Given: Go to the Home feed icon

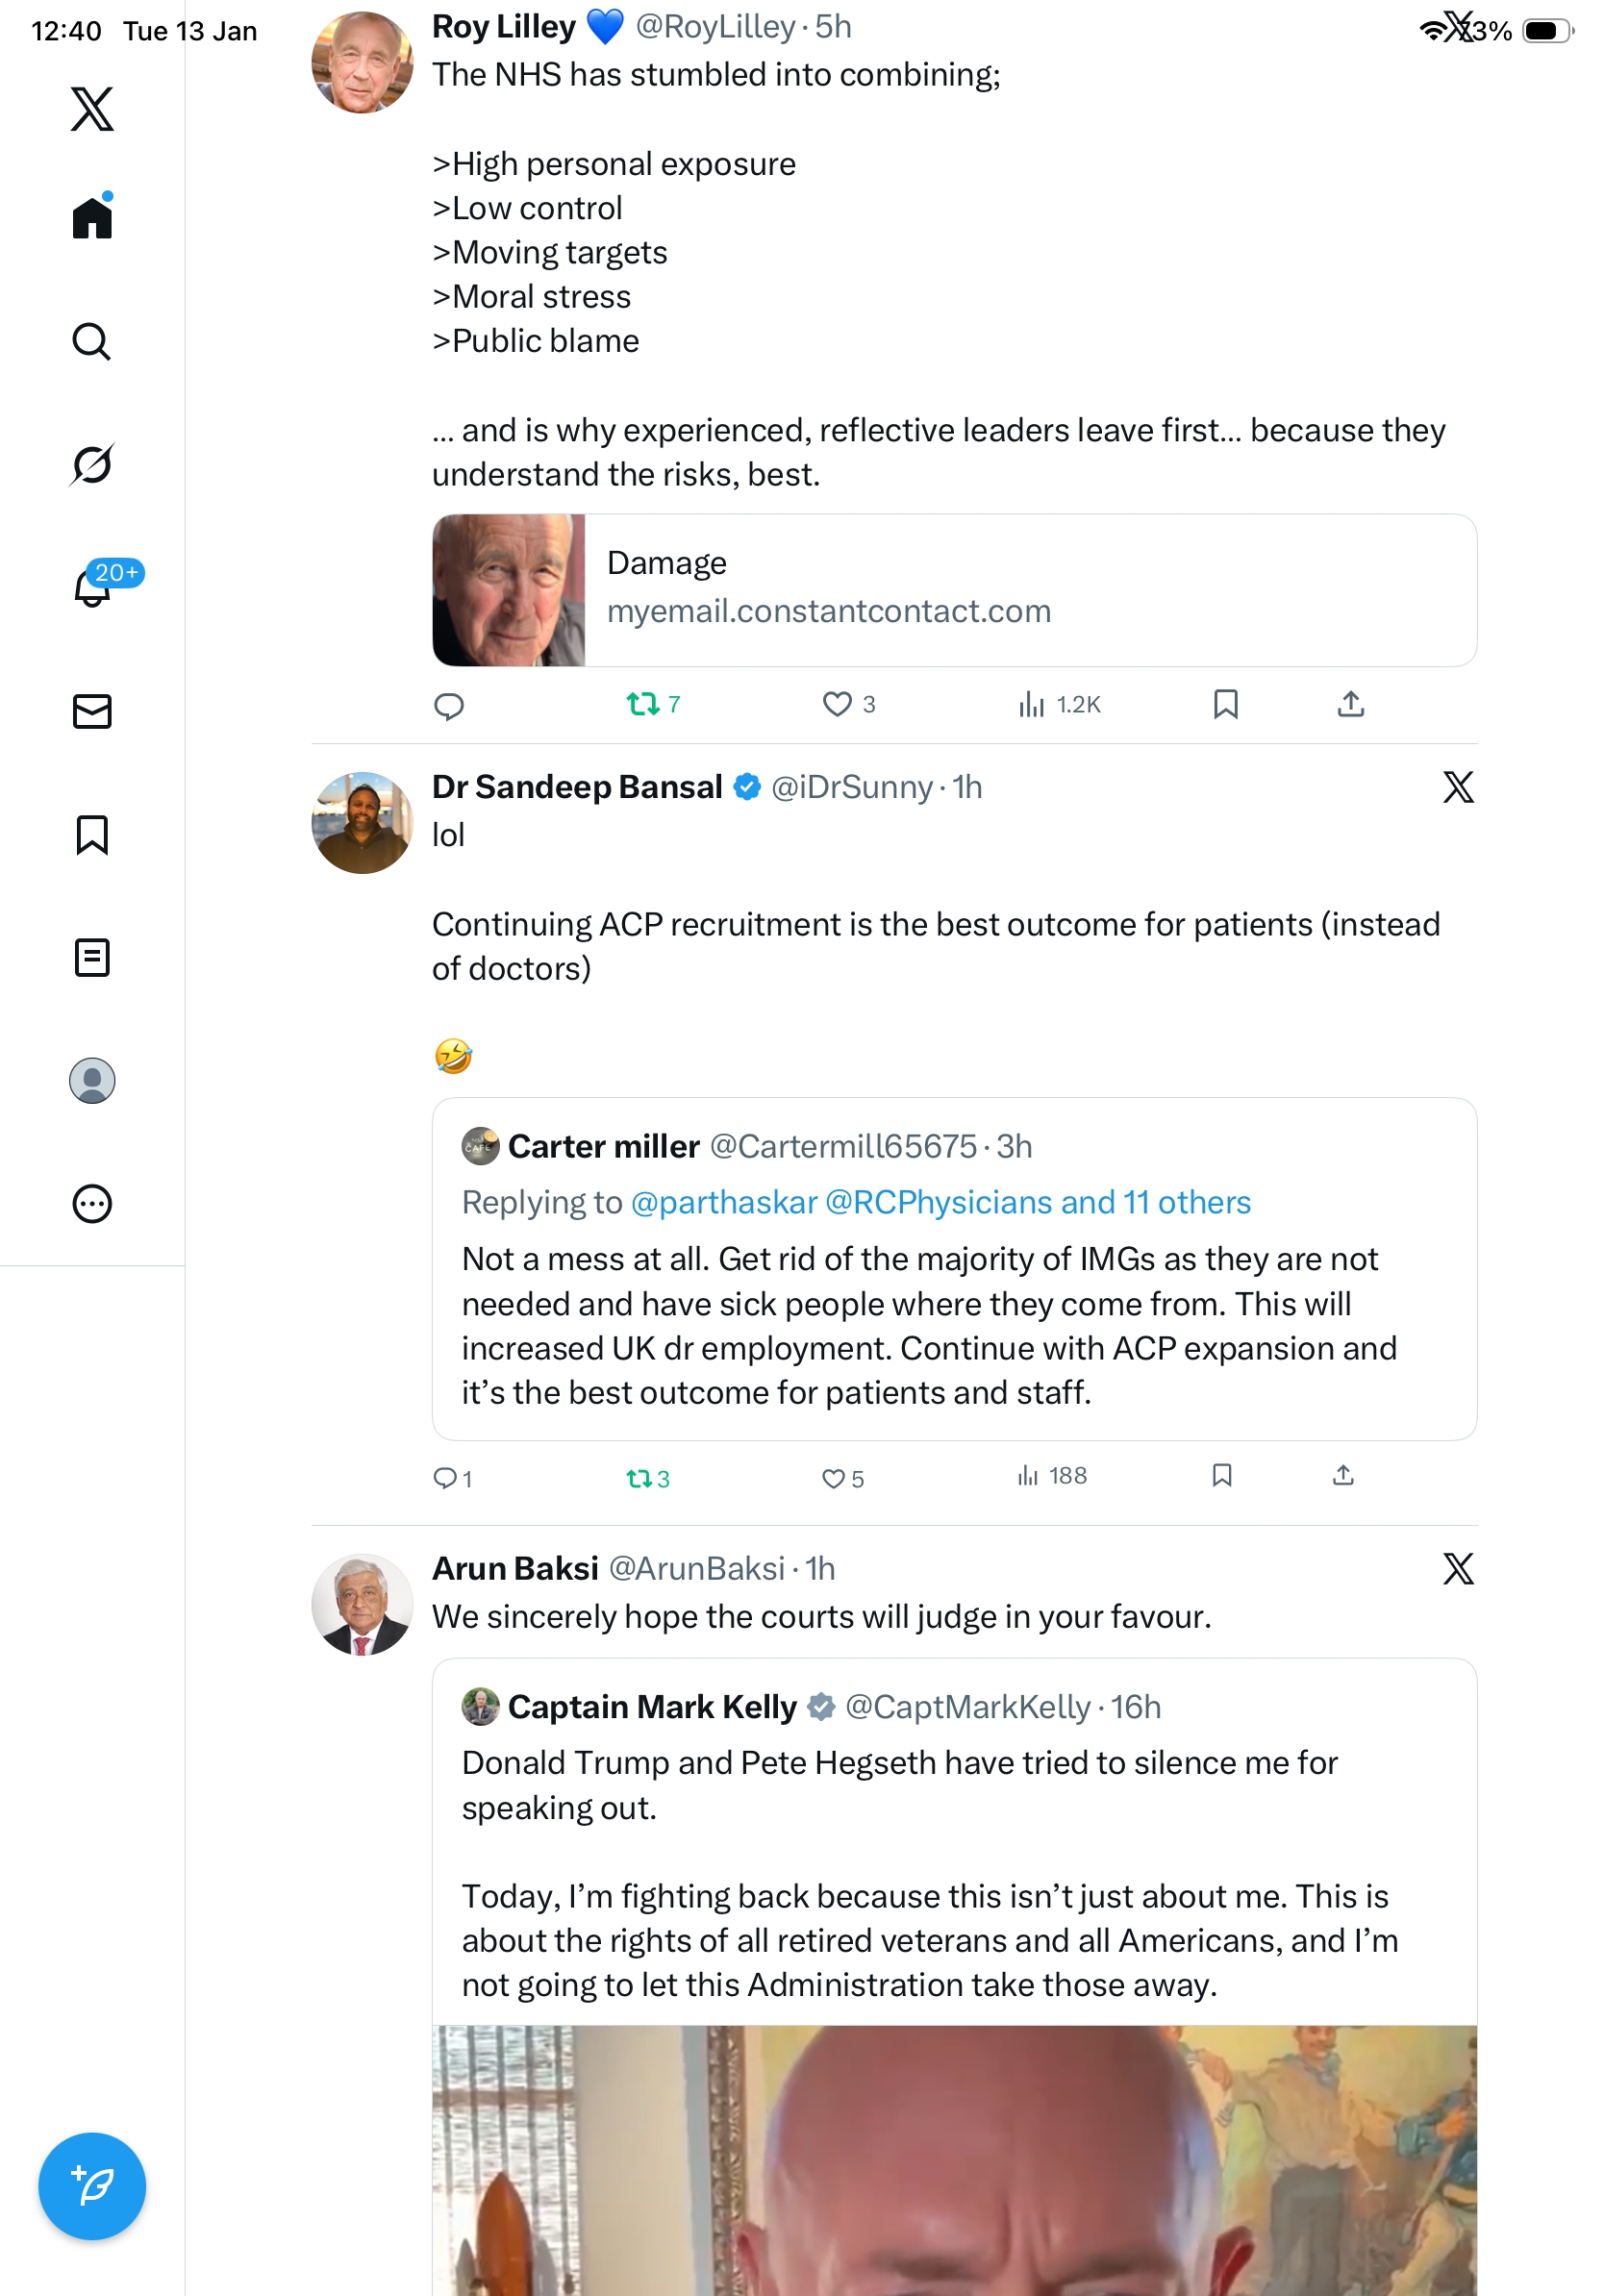Looking at the screenshot, I should pos(92,217).
